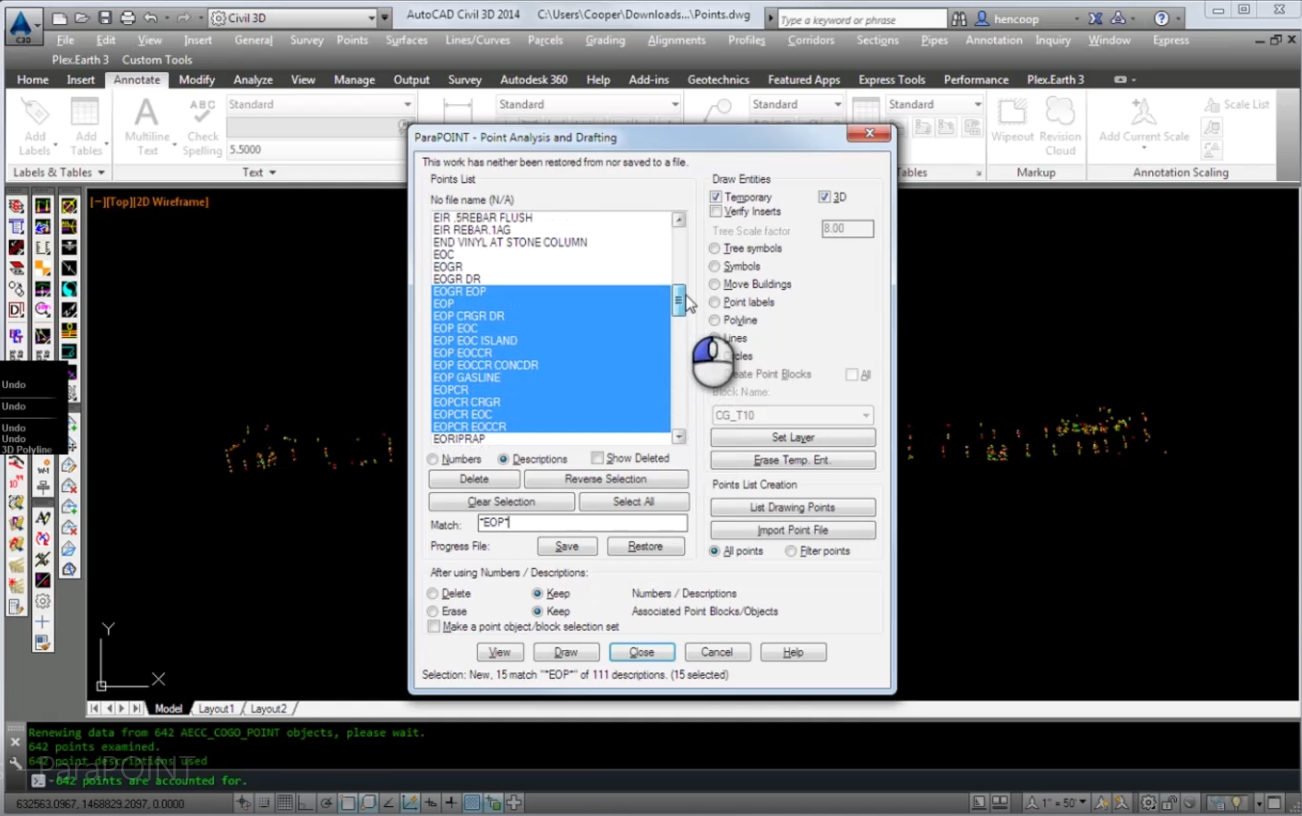Viewport: 1302px width, 816px height.
Task: Switch to the Home ribbon tab
Action: [x=33, y=80]
